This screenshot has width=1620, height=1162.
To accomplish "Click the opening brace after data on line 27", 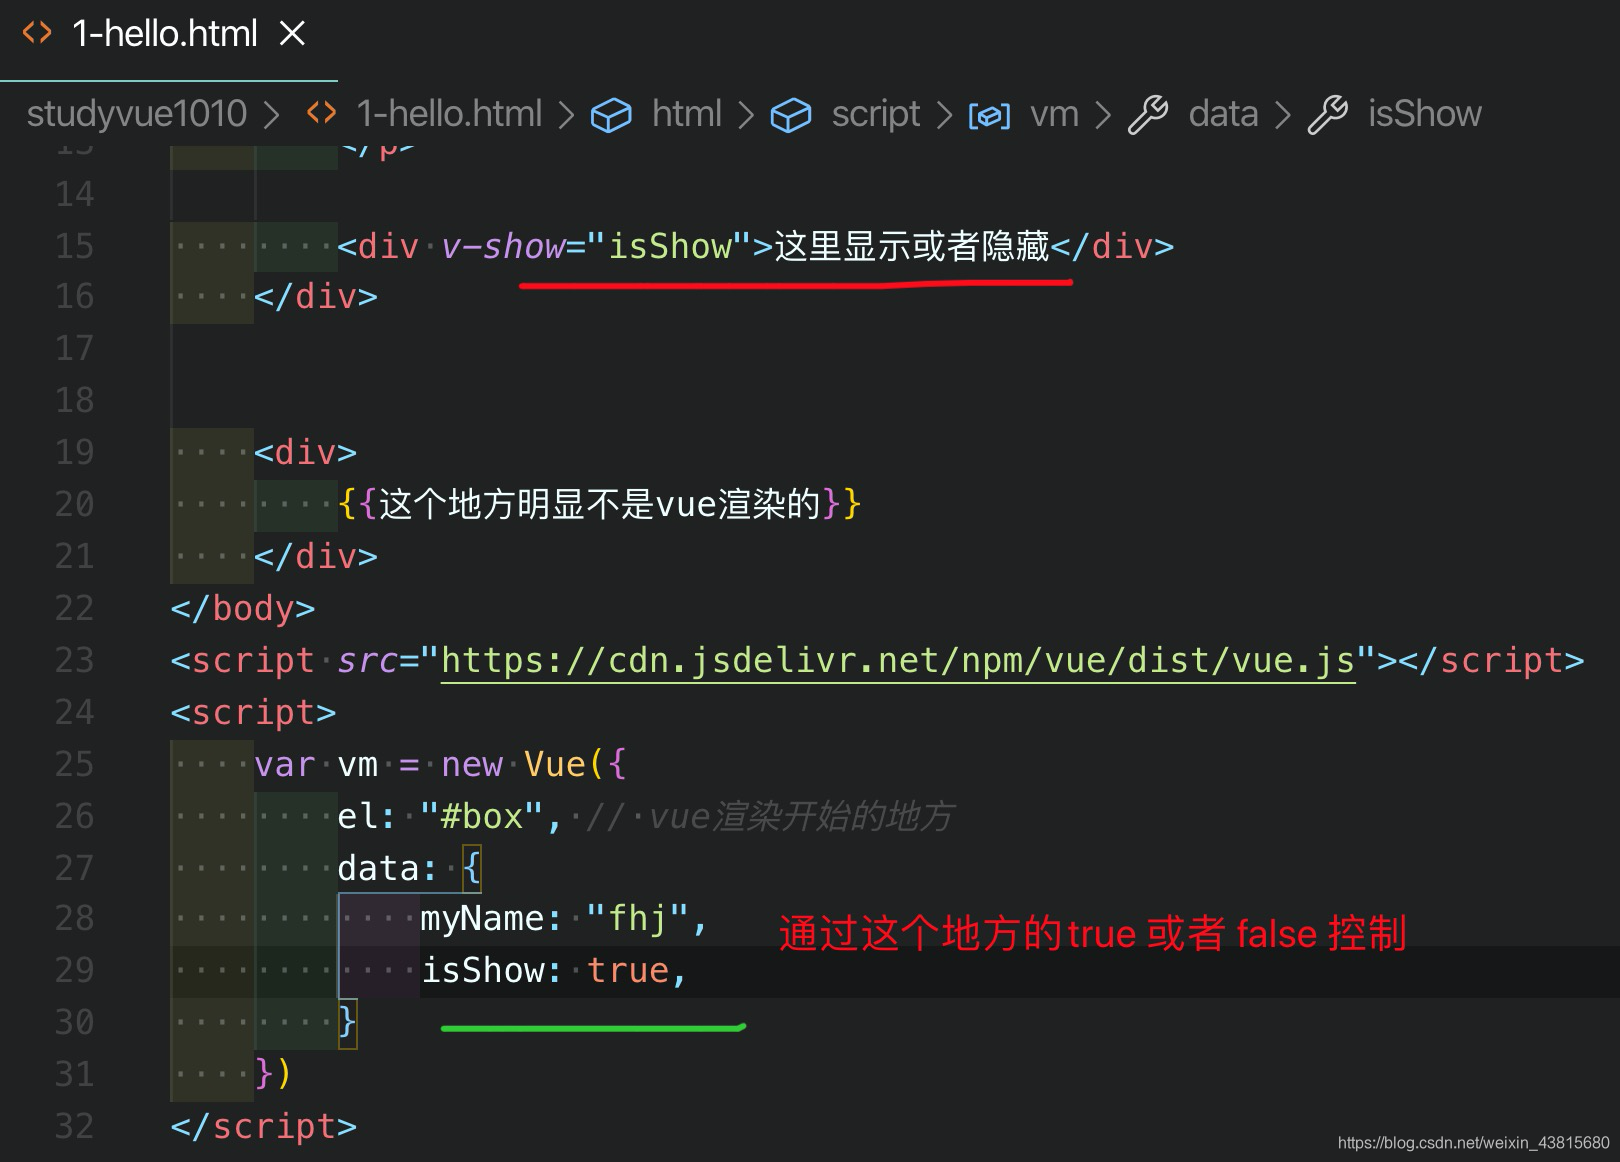I will (472, 868).
